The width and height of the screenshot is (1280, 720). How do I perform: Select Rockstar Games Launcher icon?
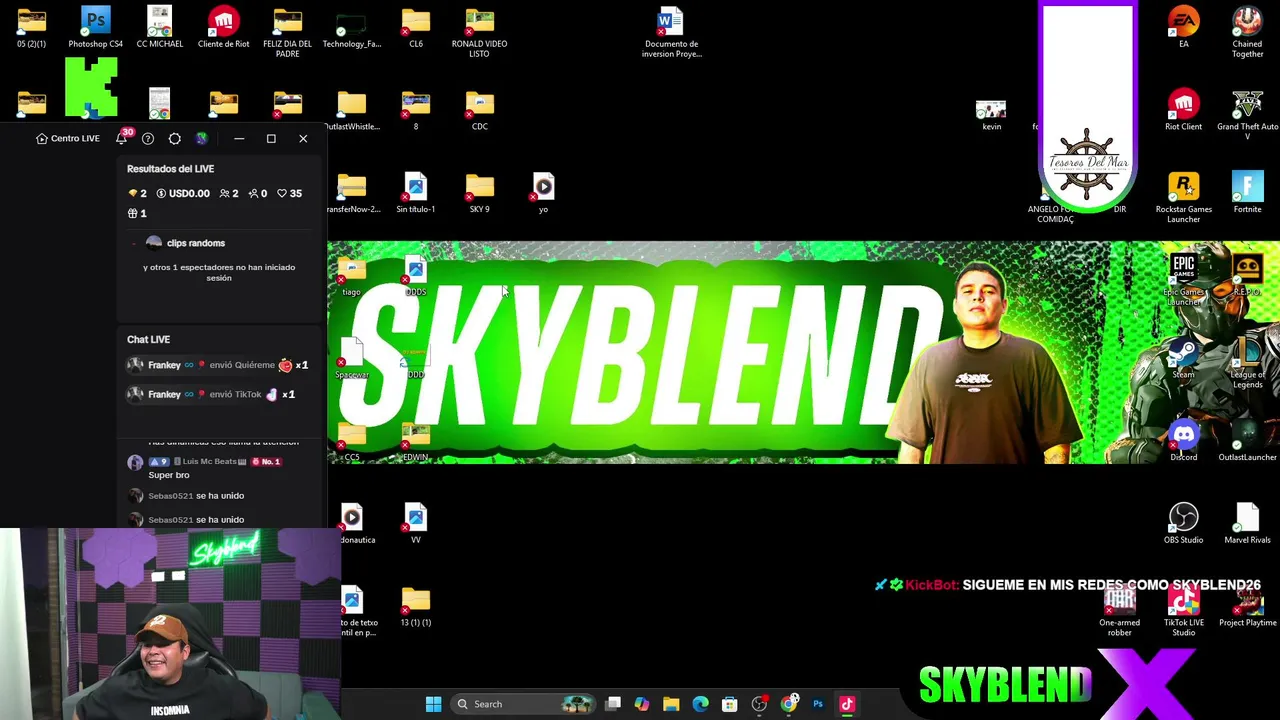1183,198
